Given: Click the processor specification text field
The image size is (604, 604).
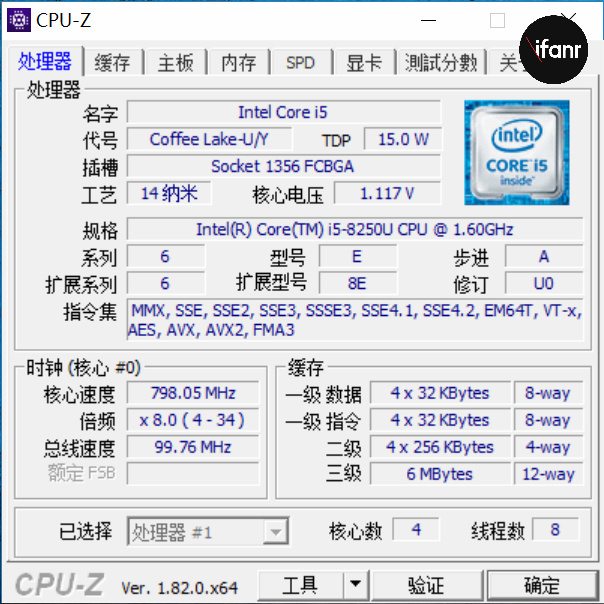Looking at the screenshot, I should coord(355,230).
